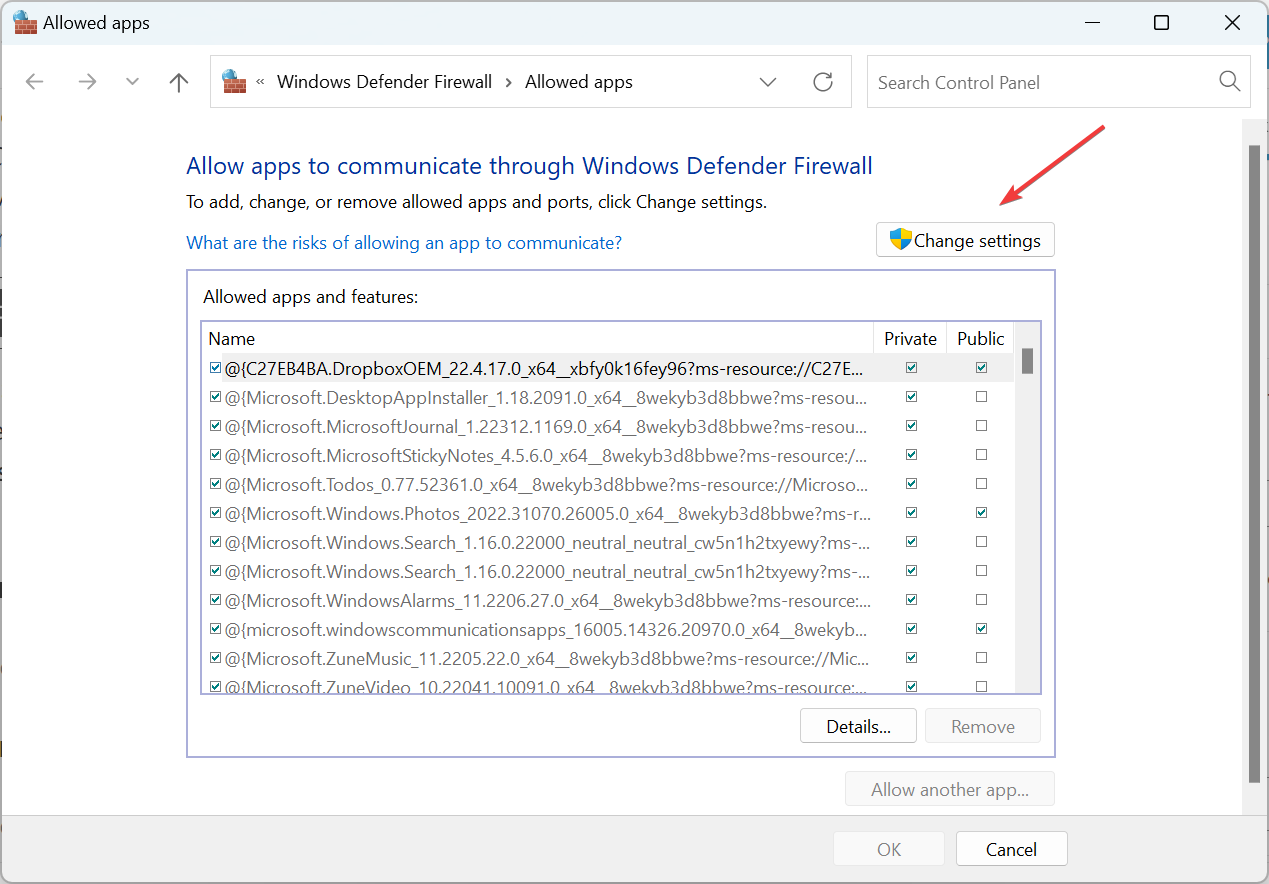Click the OK button
1269x884 pixels.
coord(889,849)
